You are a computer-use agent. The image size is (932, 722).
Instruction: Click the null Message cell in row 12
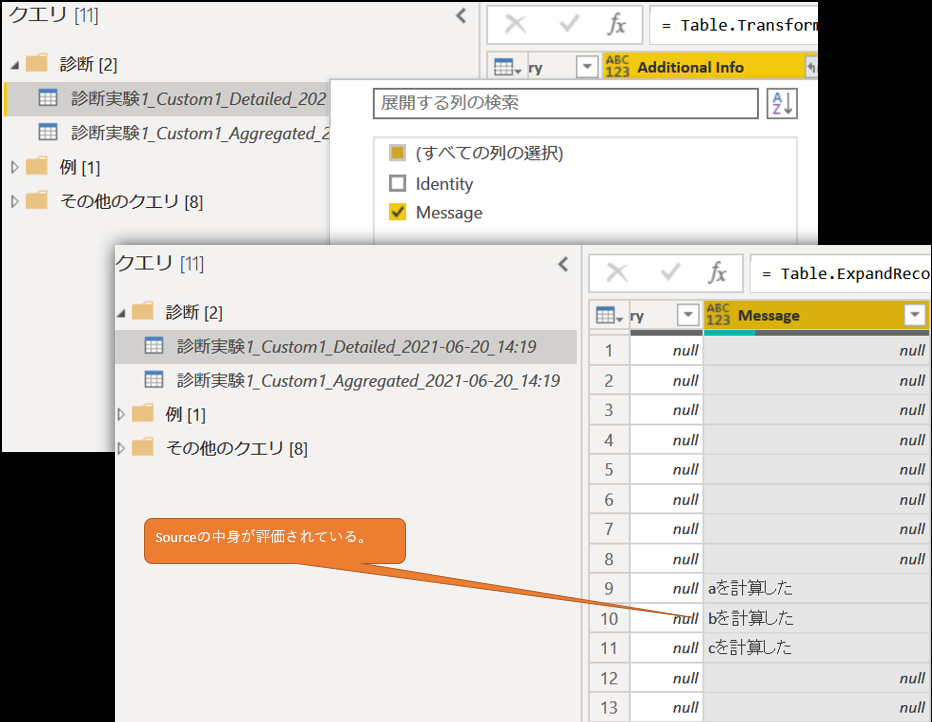(x=816, y=678)
